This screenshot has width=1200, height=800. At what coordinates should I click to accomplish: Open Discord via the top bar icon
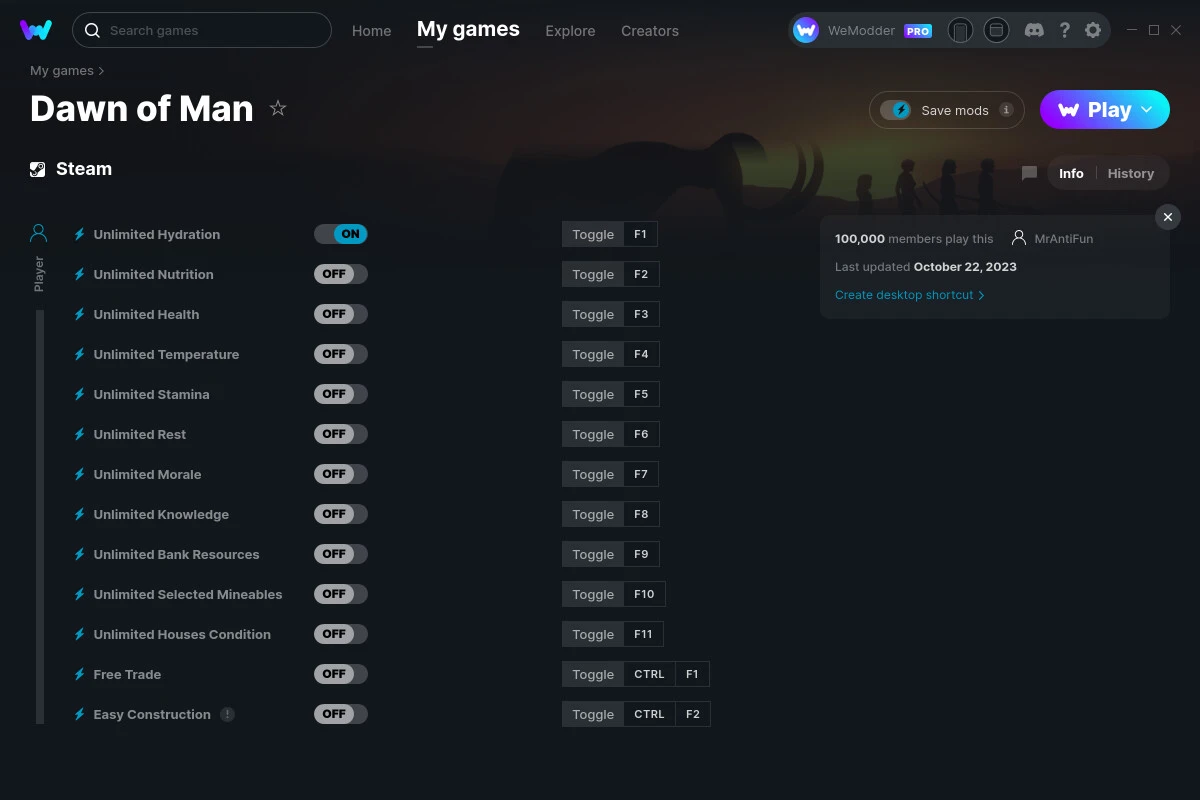tap(1034, 30)
